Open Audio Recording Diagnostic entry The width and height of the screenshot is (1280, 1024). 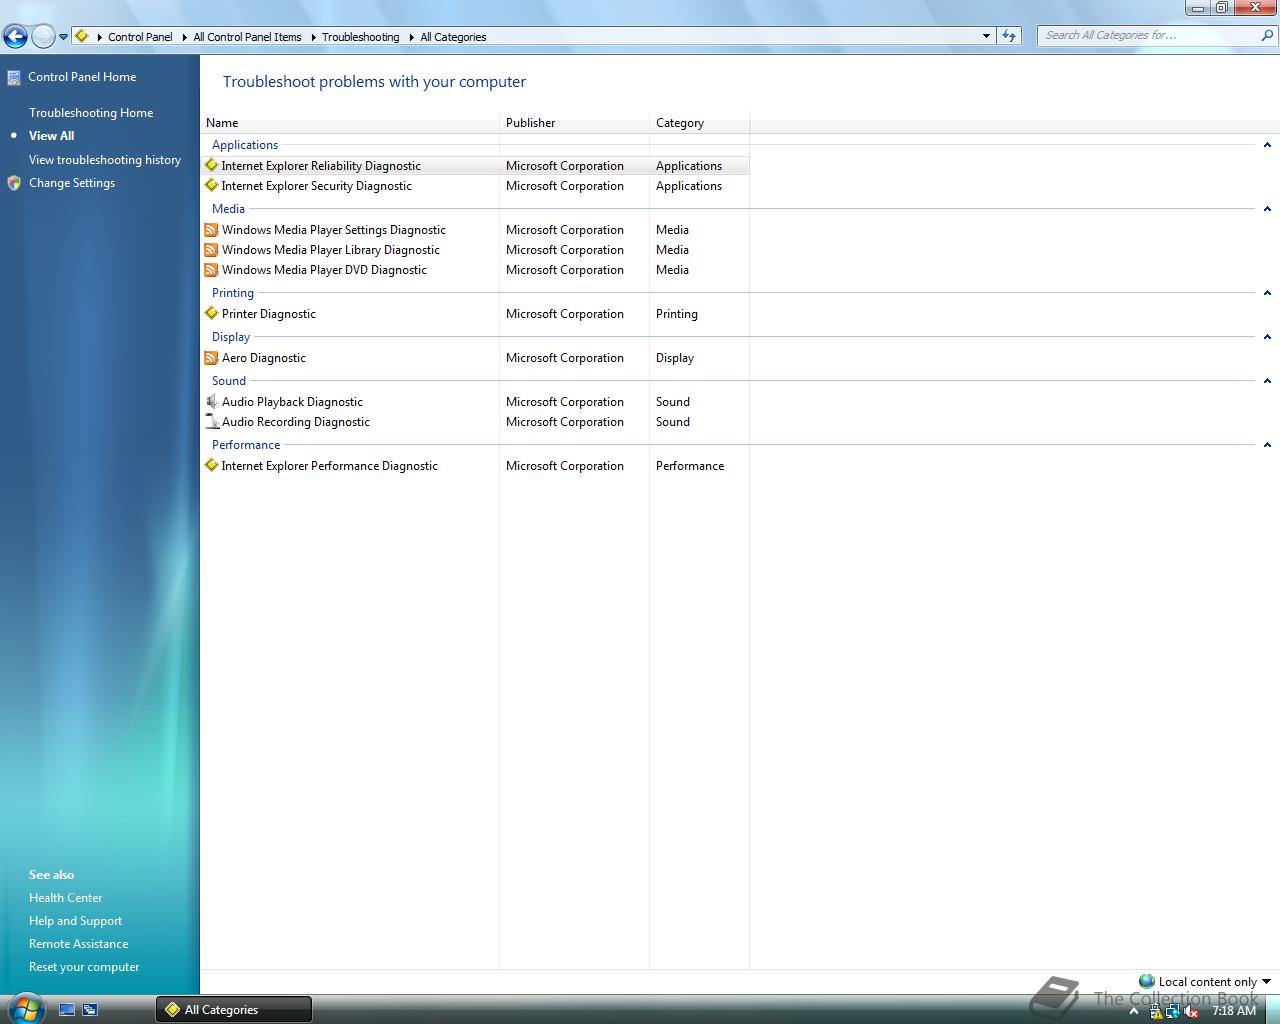(x=296, y=422)
